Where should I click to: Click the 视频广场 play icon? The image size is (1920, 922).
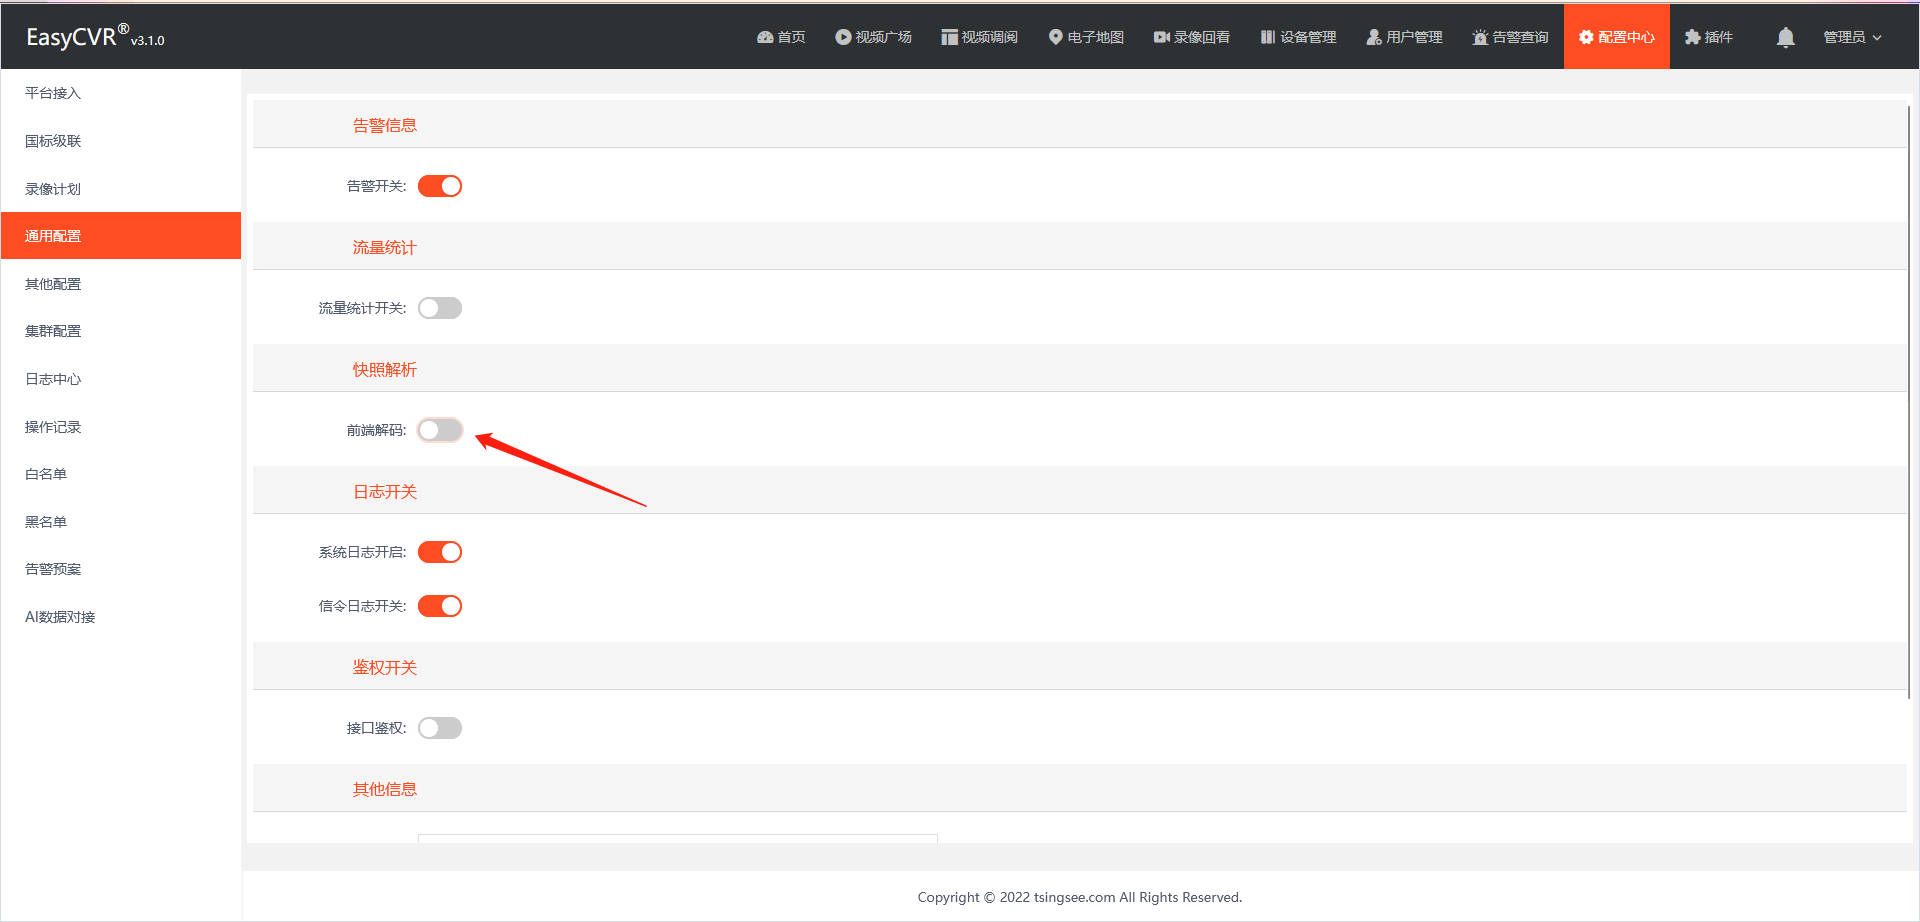843,37
